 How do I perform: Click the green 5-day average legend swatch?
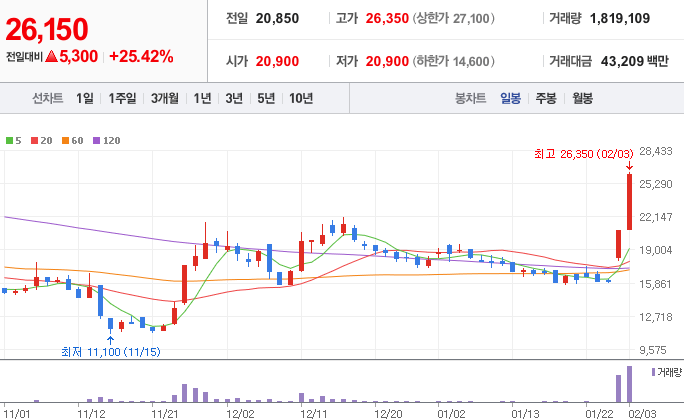tap(9, 140)
